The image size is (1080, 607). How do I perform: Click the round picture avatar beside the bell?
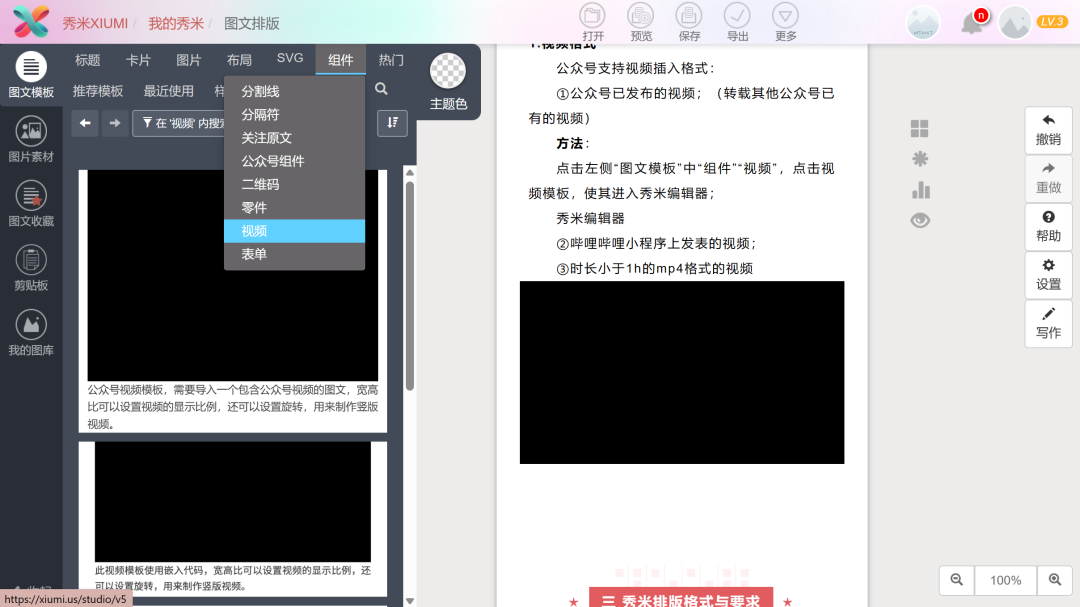coord(922,23)
